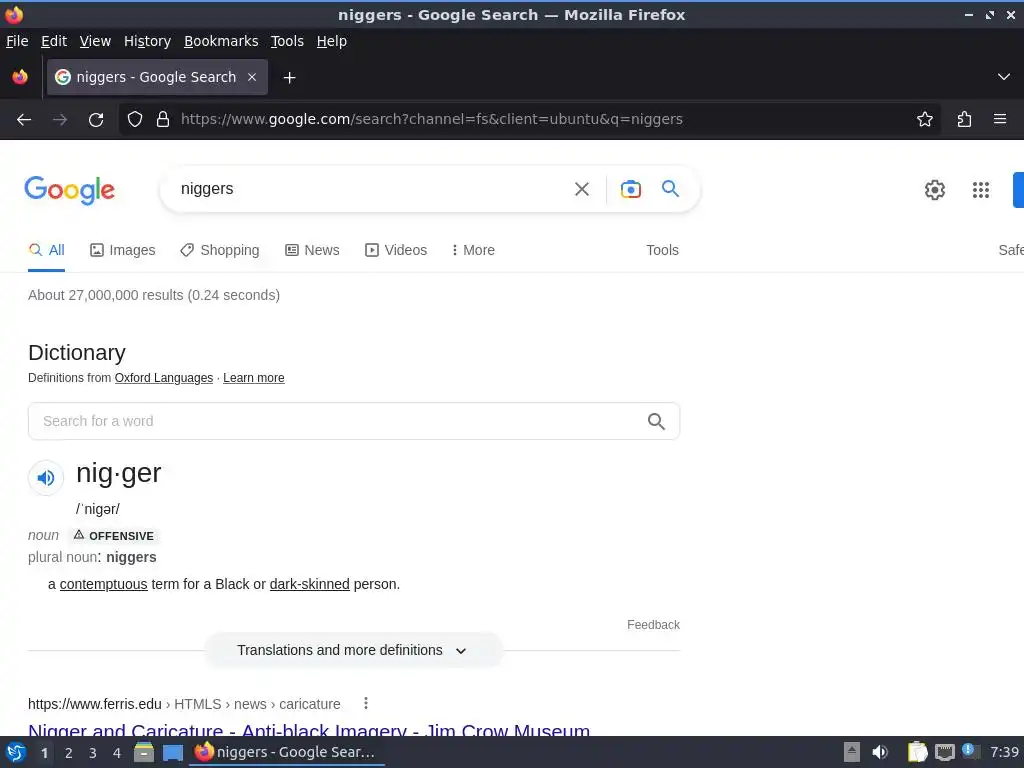
Task: Open the file manager from taskbar
Action: [x=144, y=752]
